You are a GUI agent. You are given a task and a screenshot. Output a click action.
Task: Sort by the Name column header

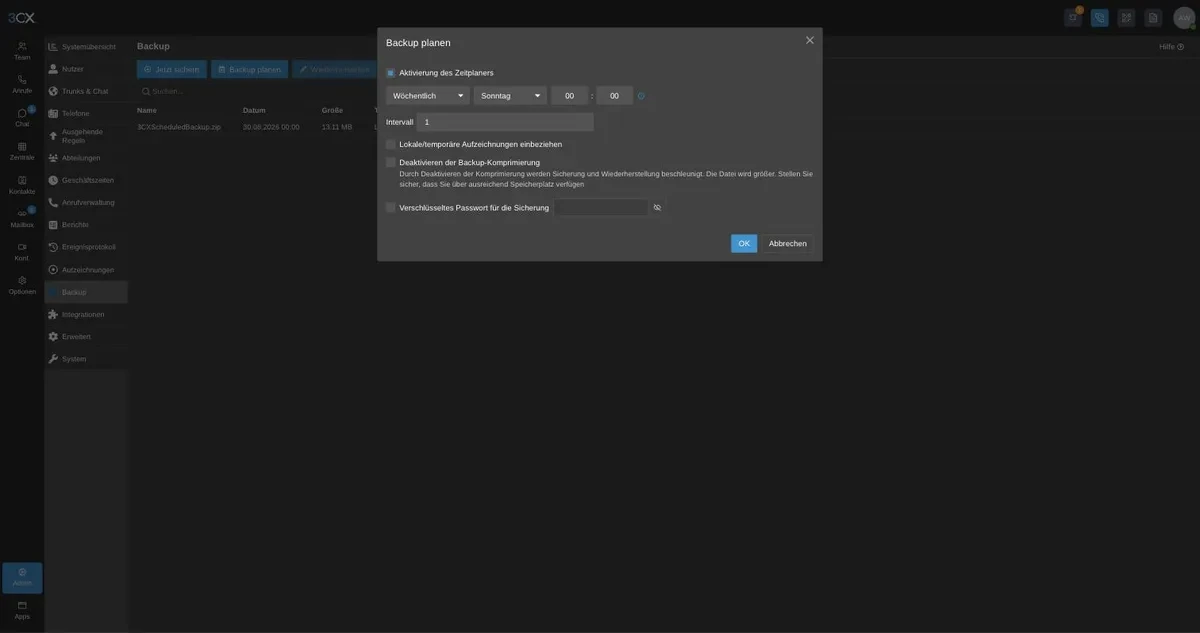tap(147, 110)
